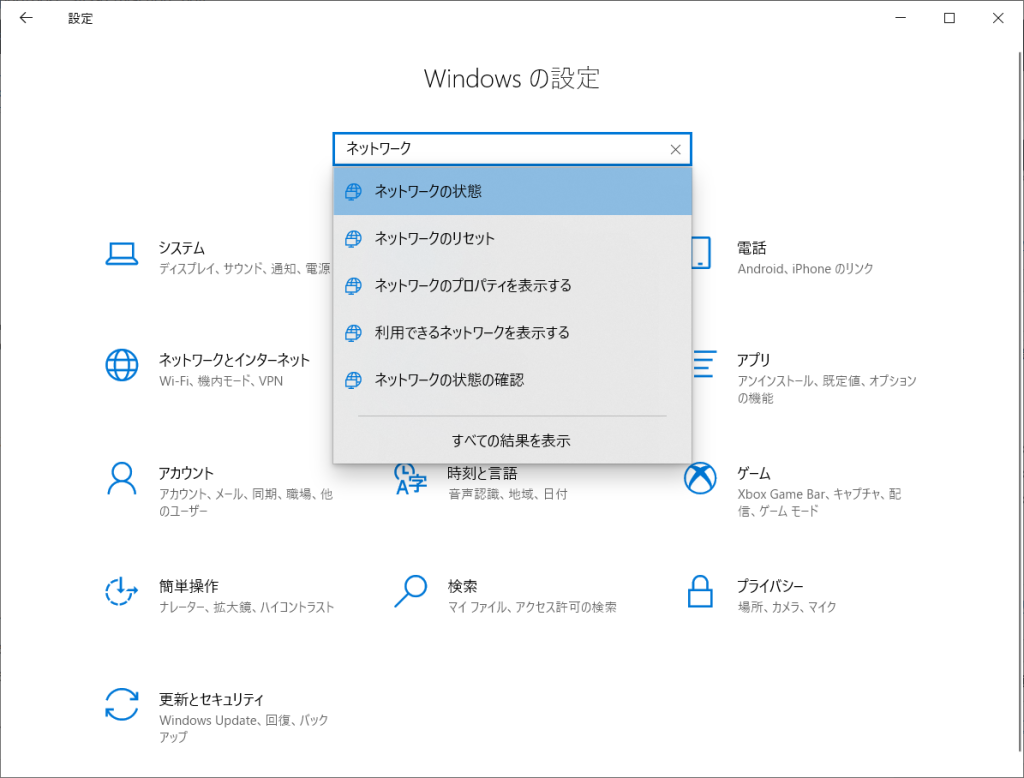Maximize the 設定 window
The width and height of the screenshot is (1024, 778).
(950, 18)
